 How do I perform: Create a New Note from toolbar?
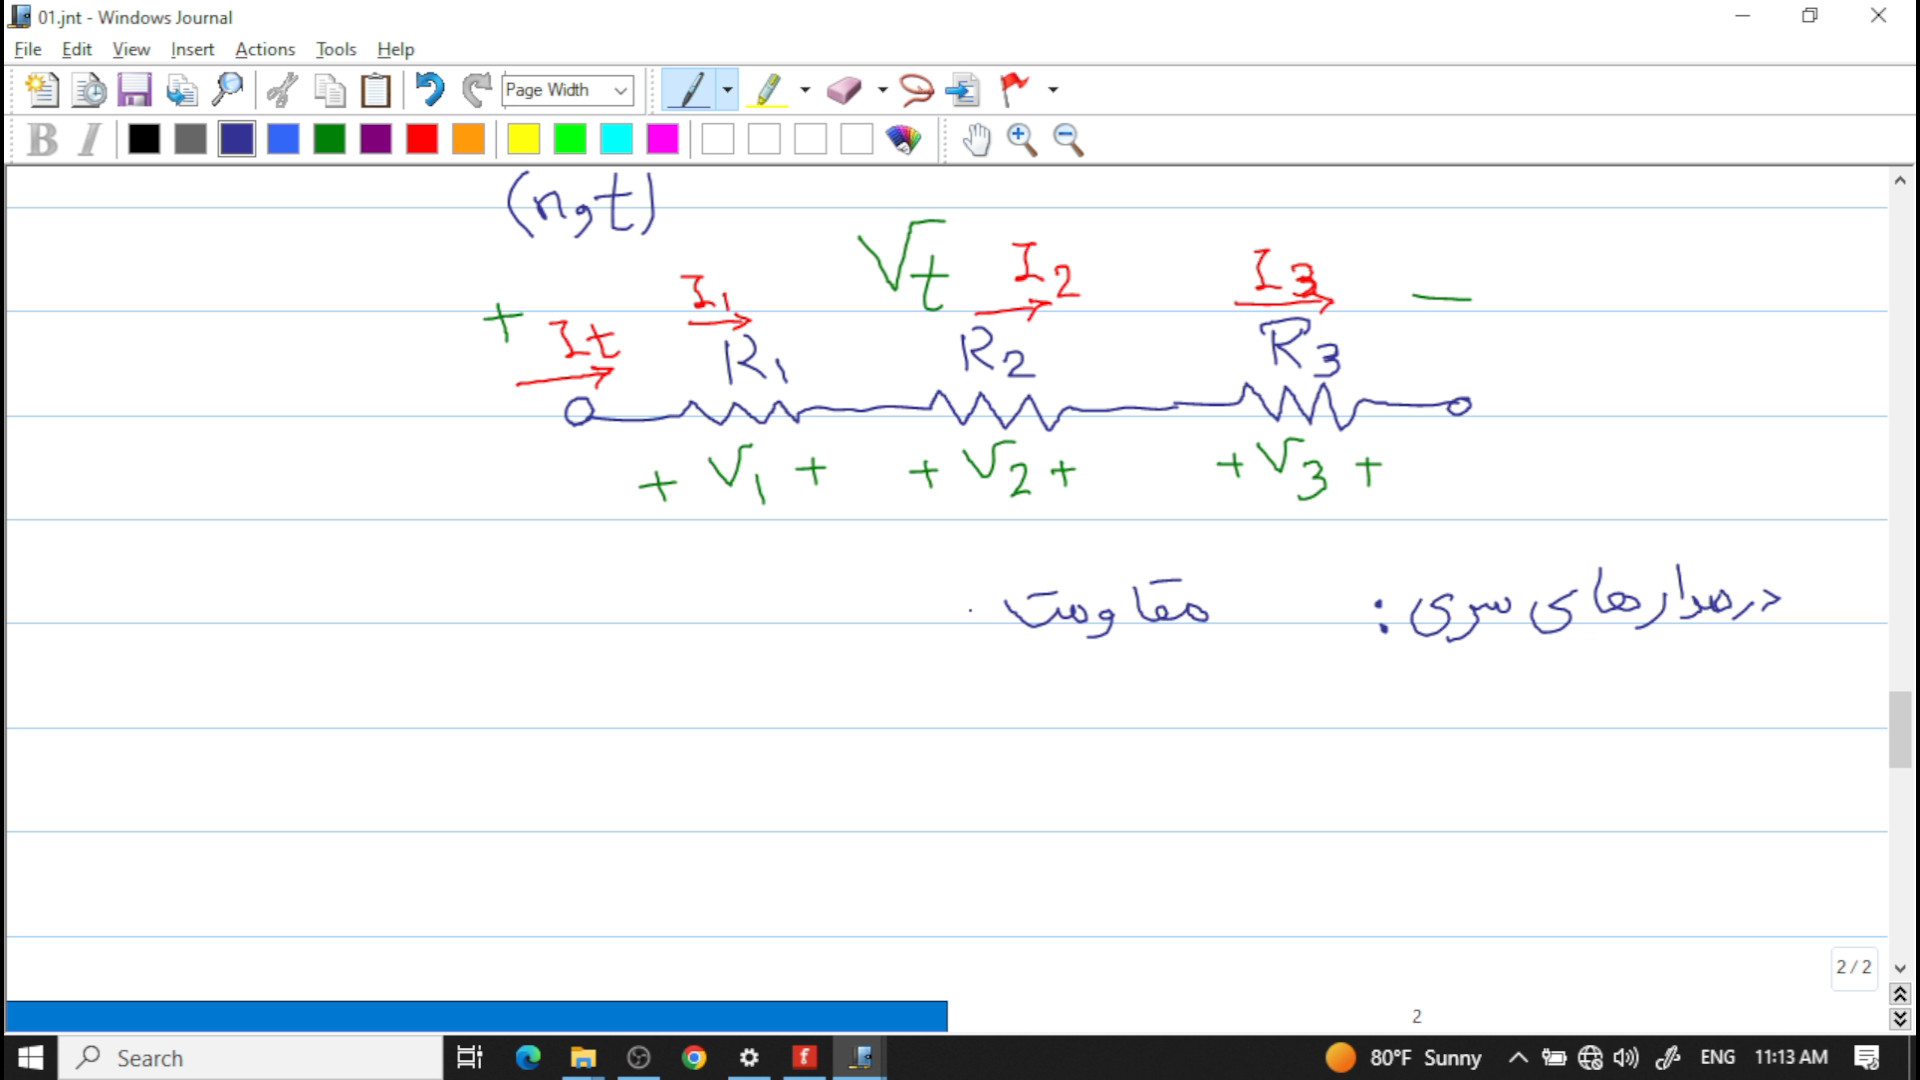pyautogui.click(x=42, y=90)
